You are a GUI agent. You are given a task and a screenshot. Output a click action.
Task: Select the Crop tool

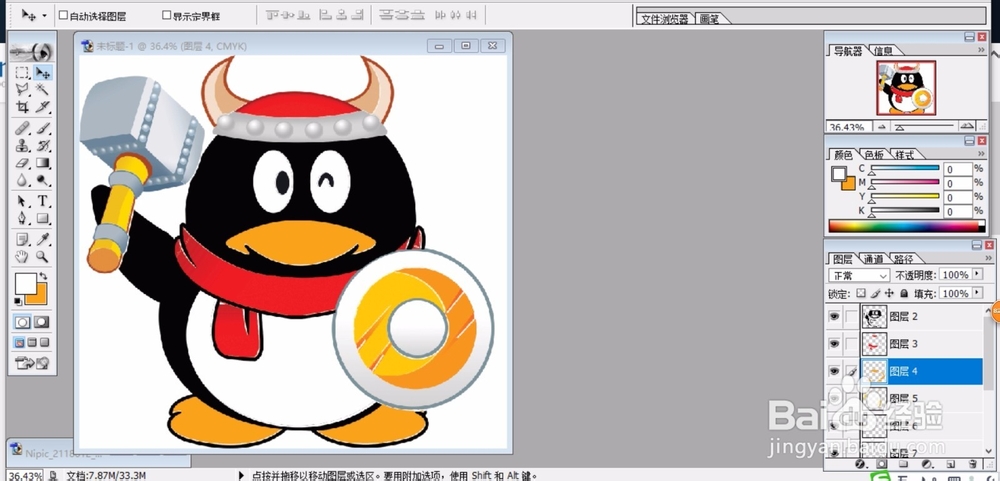(22, 107)
